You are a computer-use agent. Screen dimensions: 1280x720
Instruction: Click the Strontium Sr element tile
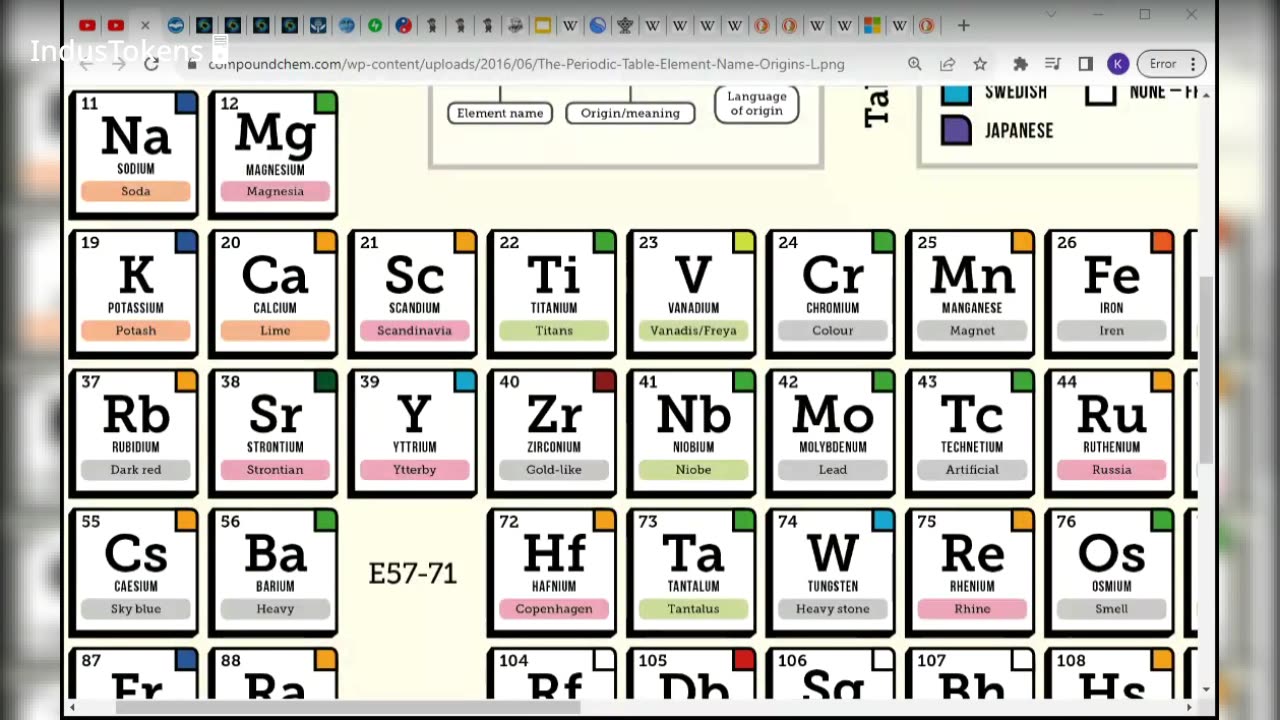pos(273,433)
